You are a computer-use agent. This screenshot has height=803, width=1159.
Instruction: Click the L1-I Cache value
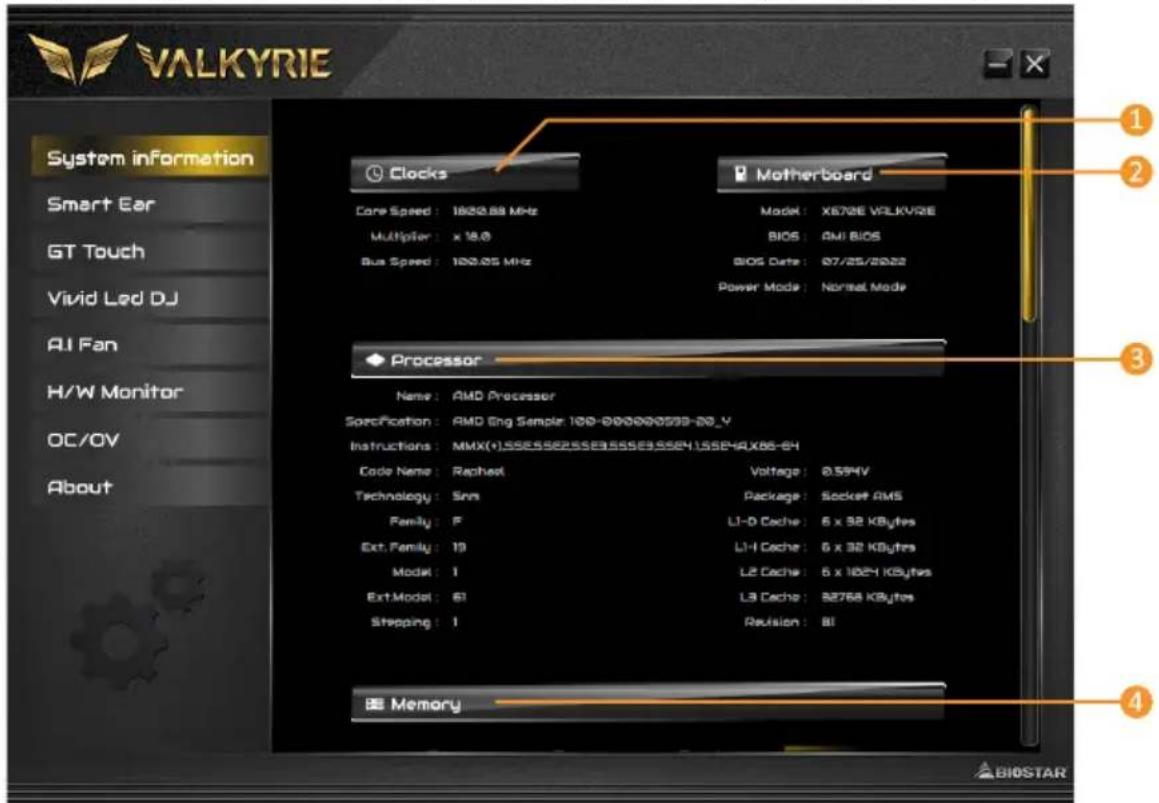tap(868, 547)
